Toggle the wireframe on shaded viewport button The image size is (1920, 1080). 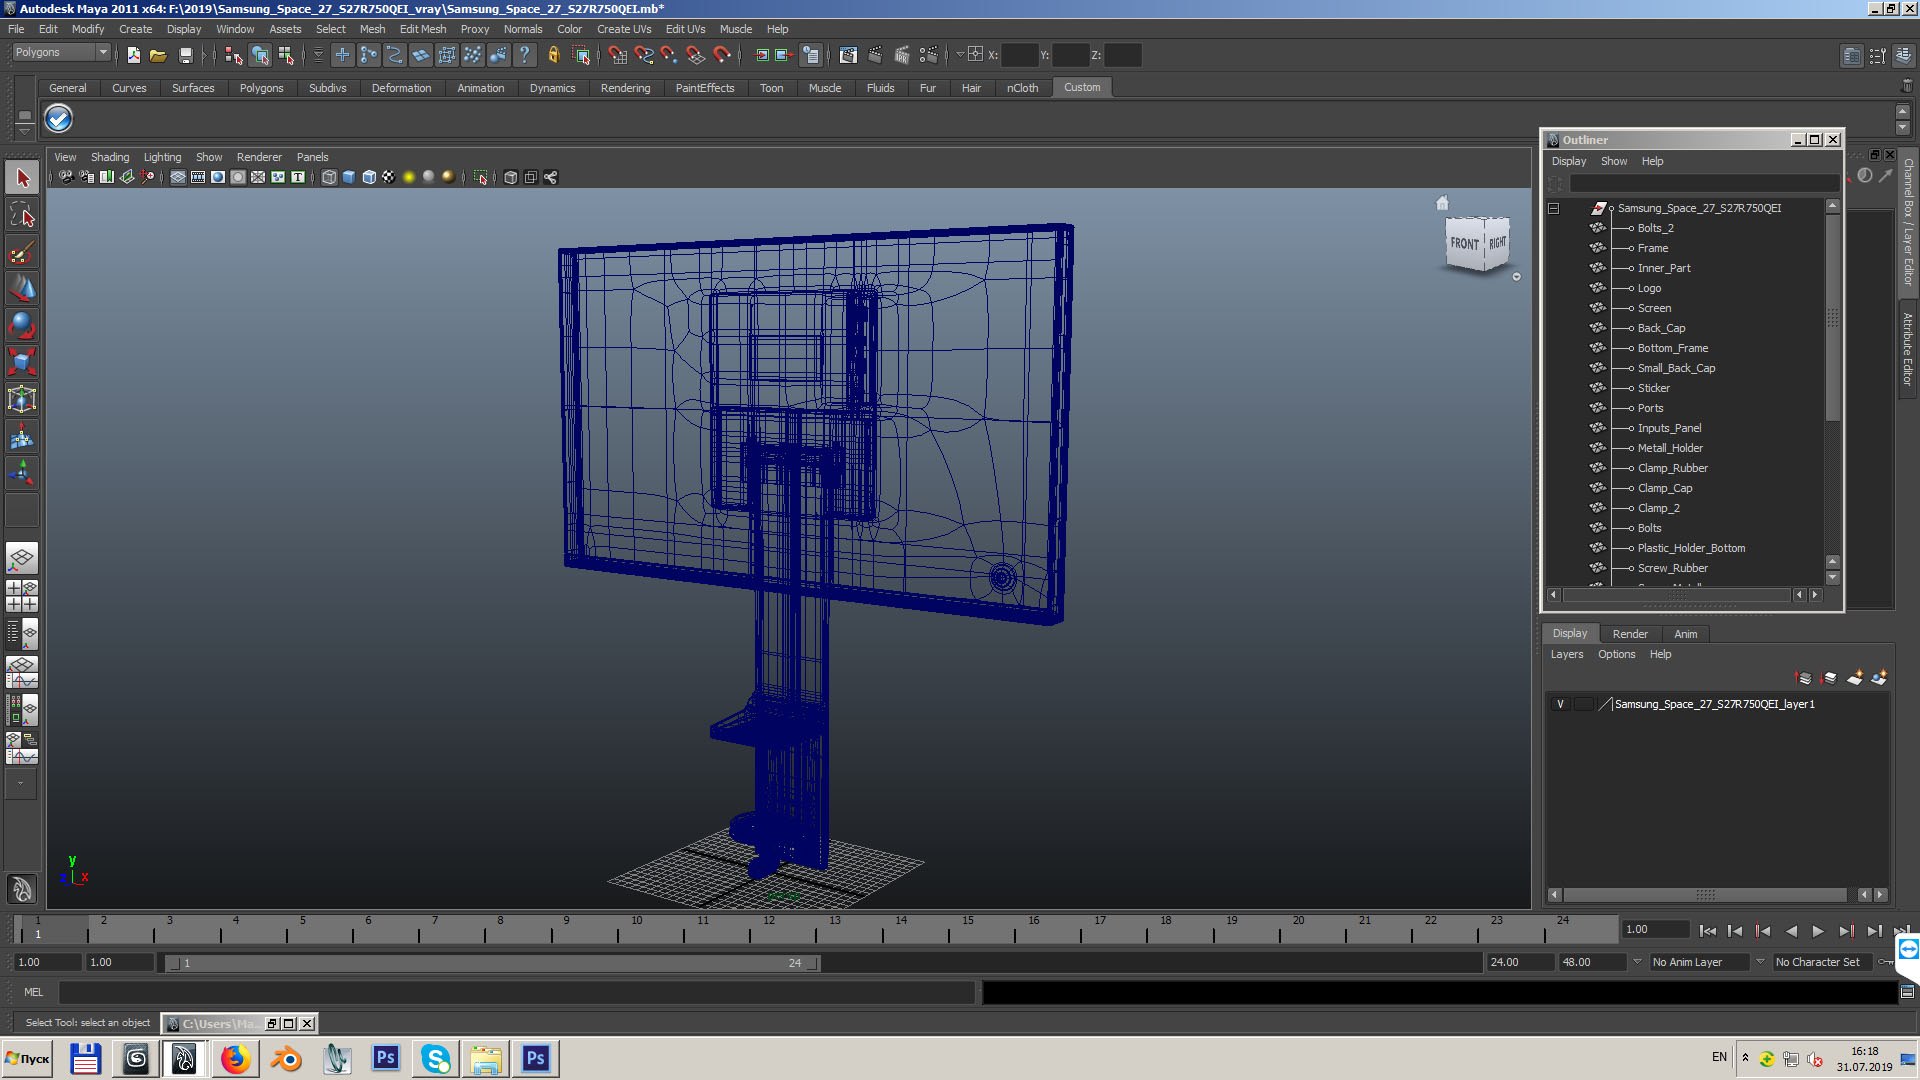369,177
